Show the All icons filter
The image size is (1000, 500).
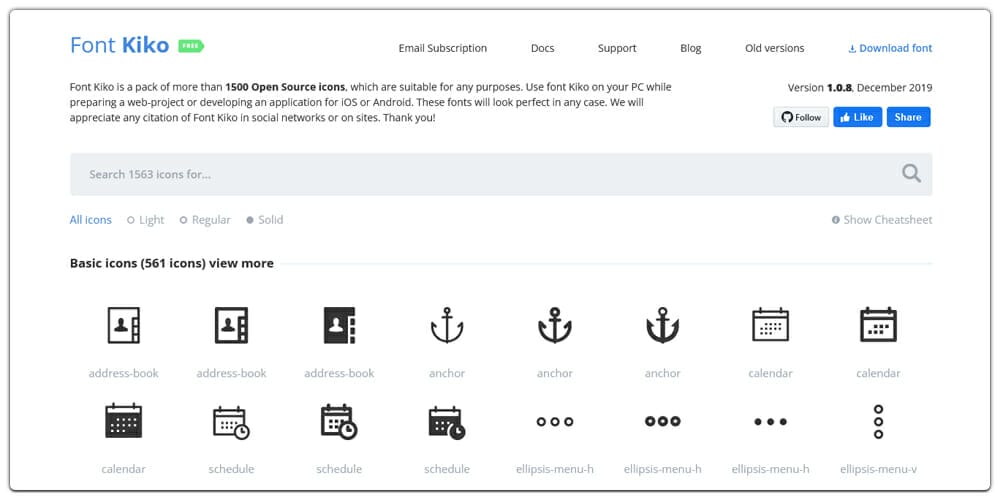click(91, 220)
